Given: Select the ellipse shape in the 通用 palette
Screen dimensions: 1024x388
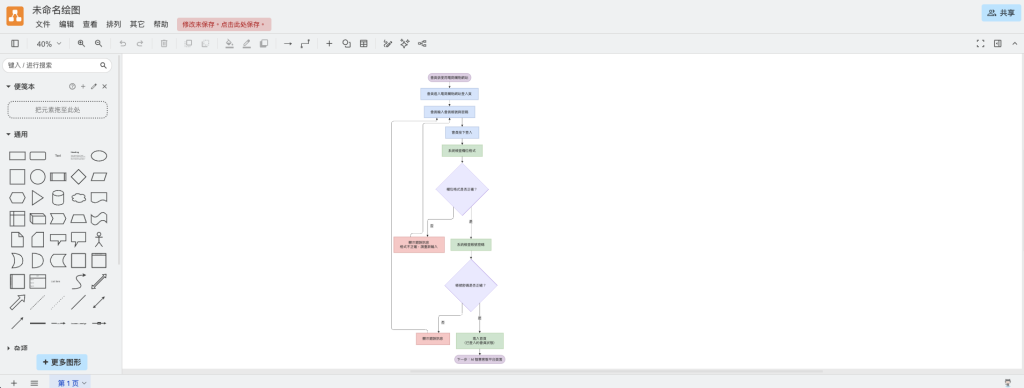Looking at the screenshot, I should [x=99, y=155].
